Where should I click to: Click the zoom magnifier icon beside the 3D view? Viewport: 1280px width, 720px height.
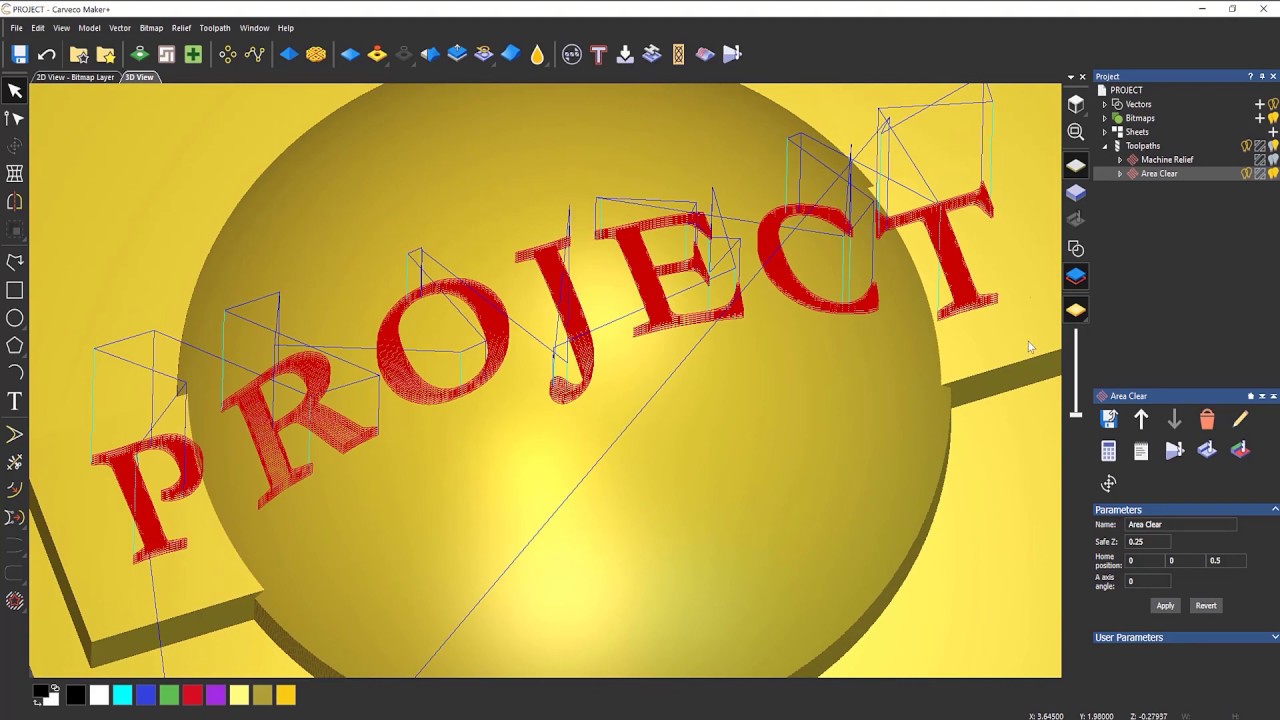pyautogui.click(x=1076, y=131)
